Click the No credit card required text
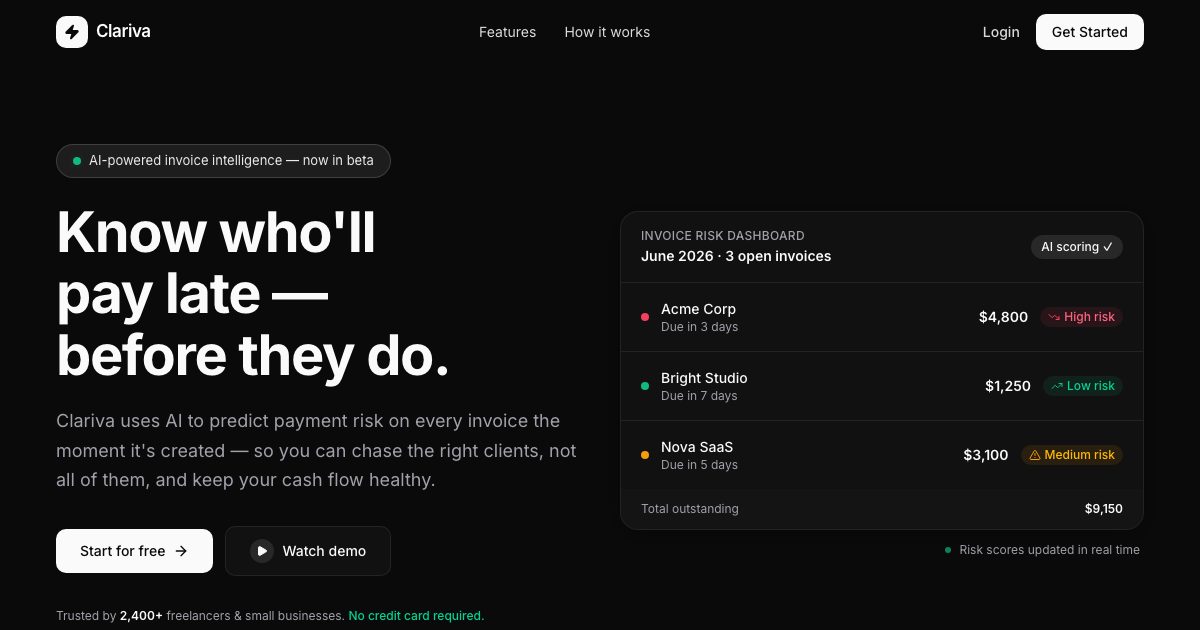Screen dimensions: 1200x630 tap(416, 616)
